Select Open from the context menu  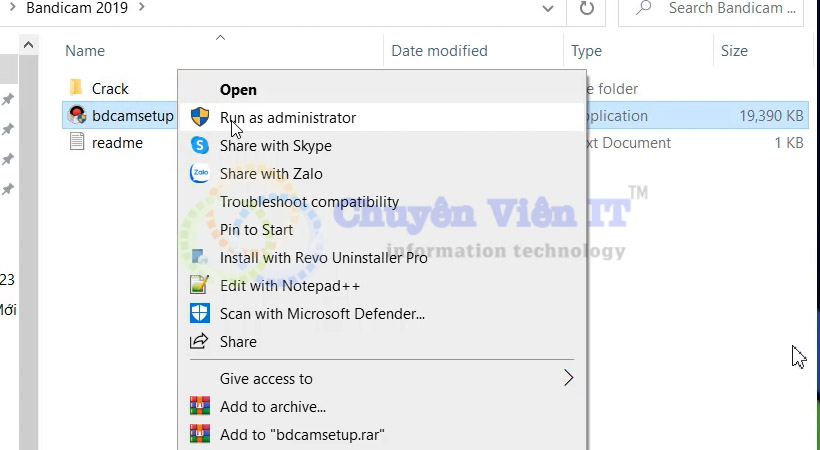[238, 90]
